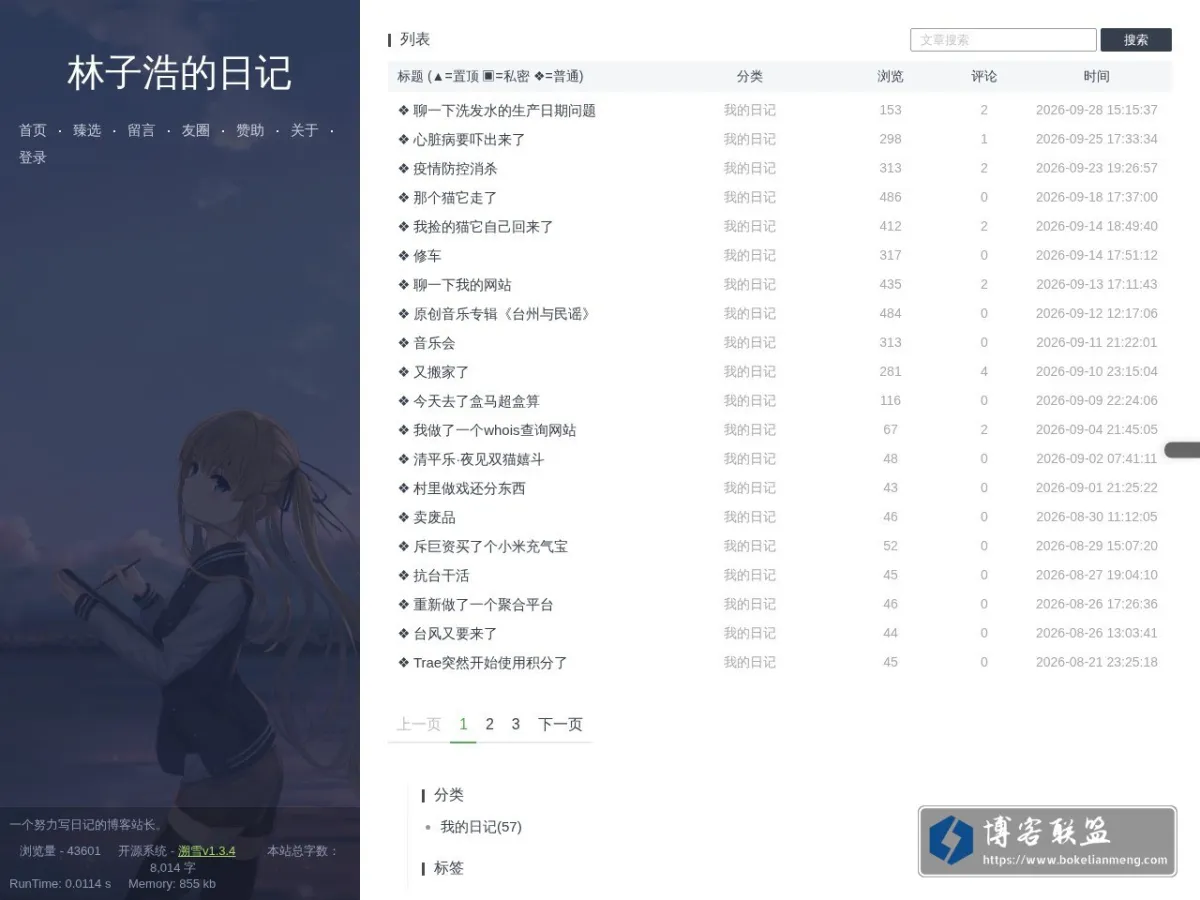Open the 关于 page
The image size is (1200, 900).
point(304,130)
